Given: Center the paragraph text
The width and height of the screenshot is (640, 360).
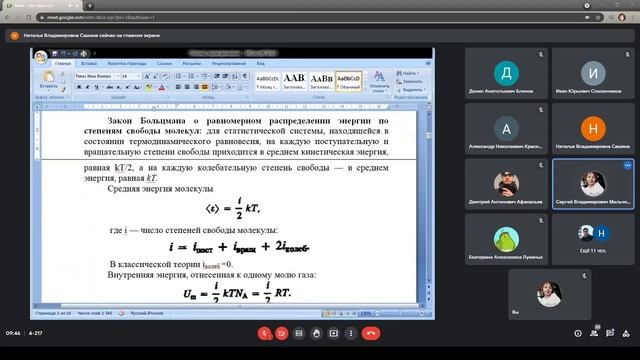Looking at the screenshot, I should (187, 87).
